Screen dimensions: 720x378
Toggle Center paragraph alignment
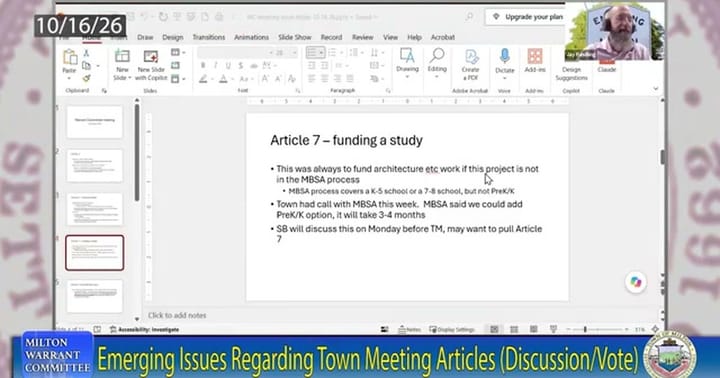click(x=325, y=79)
